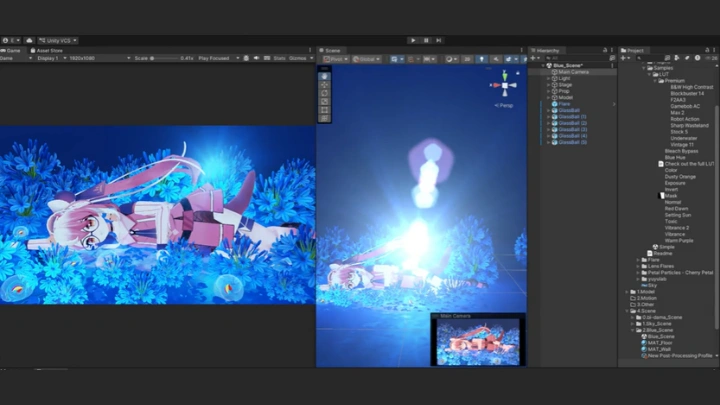Image resolution: width=720 pixels, height=405 pixels.
Task: Select the Blue Hue asset in Project
Action: click(x=675, y=158)
